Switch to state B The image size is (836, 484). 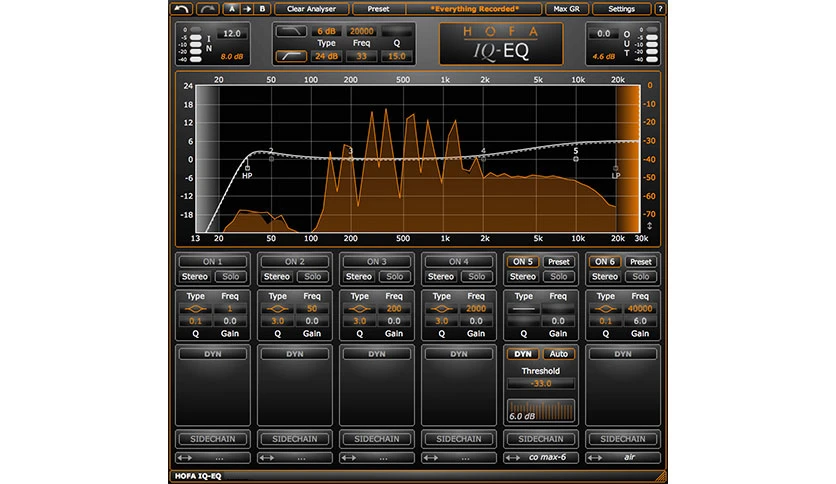pyautogui.click(x=262, y=9)
